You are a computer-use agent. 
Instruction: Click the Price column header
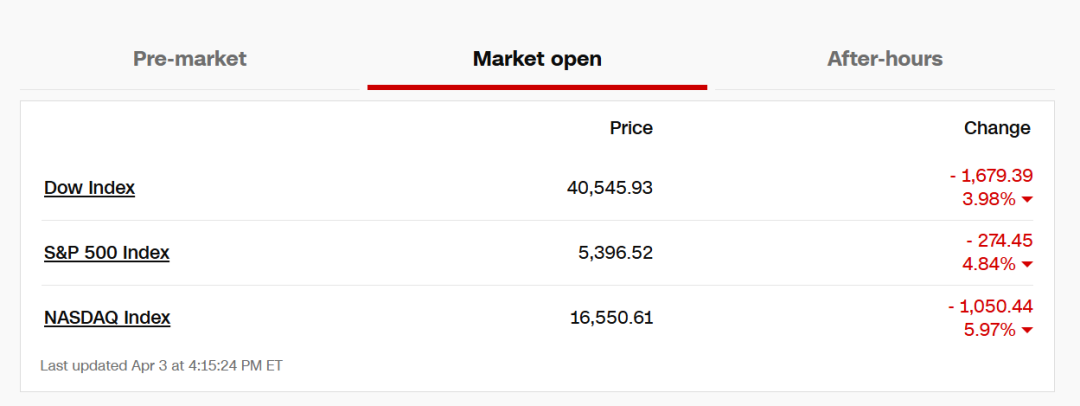[x=631, y=128]
